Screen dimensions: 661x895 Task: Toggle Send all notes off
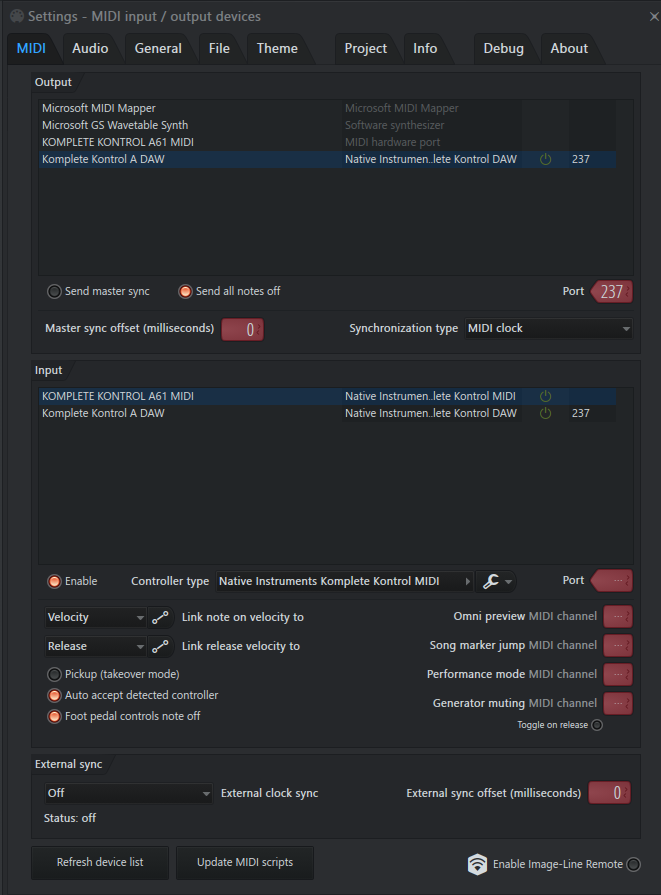tap(186, 292)
